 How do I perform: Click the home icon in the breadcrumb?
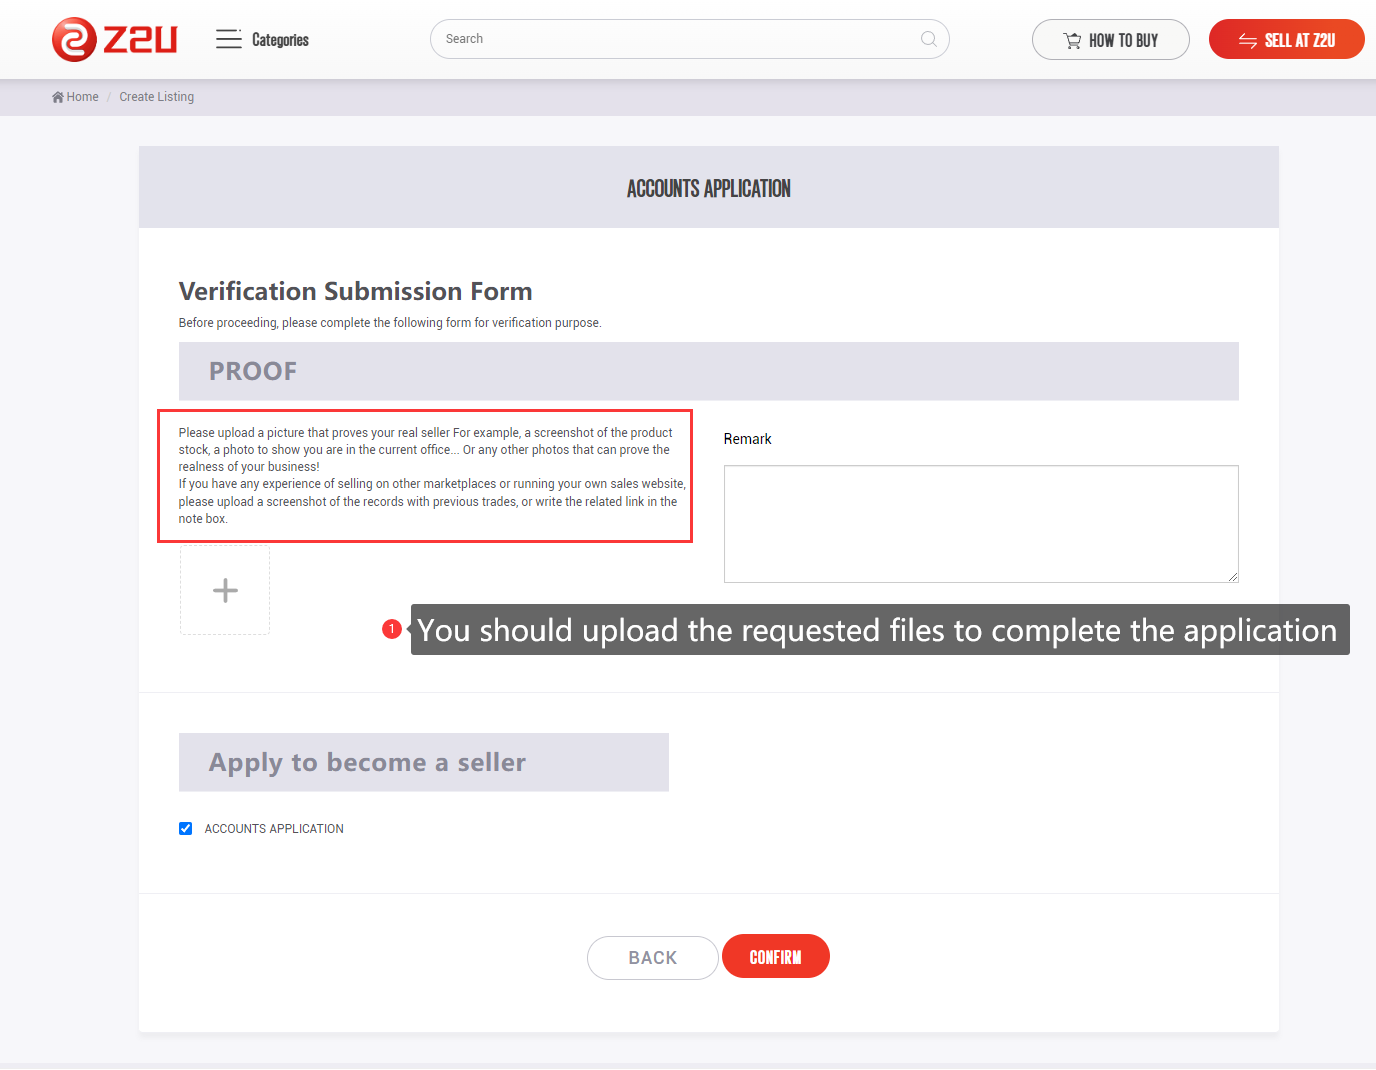[58, 97]
